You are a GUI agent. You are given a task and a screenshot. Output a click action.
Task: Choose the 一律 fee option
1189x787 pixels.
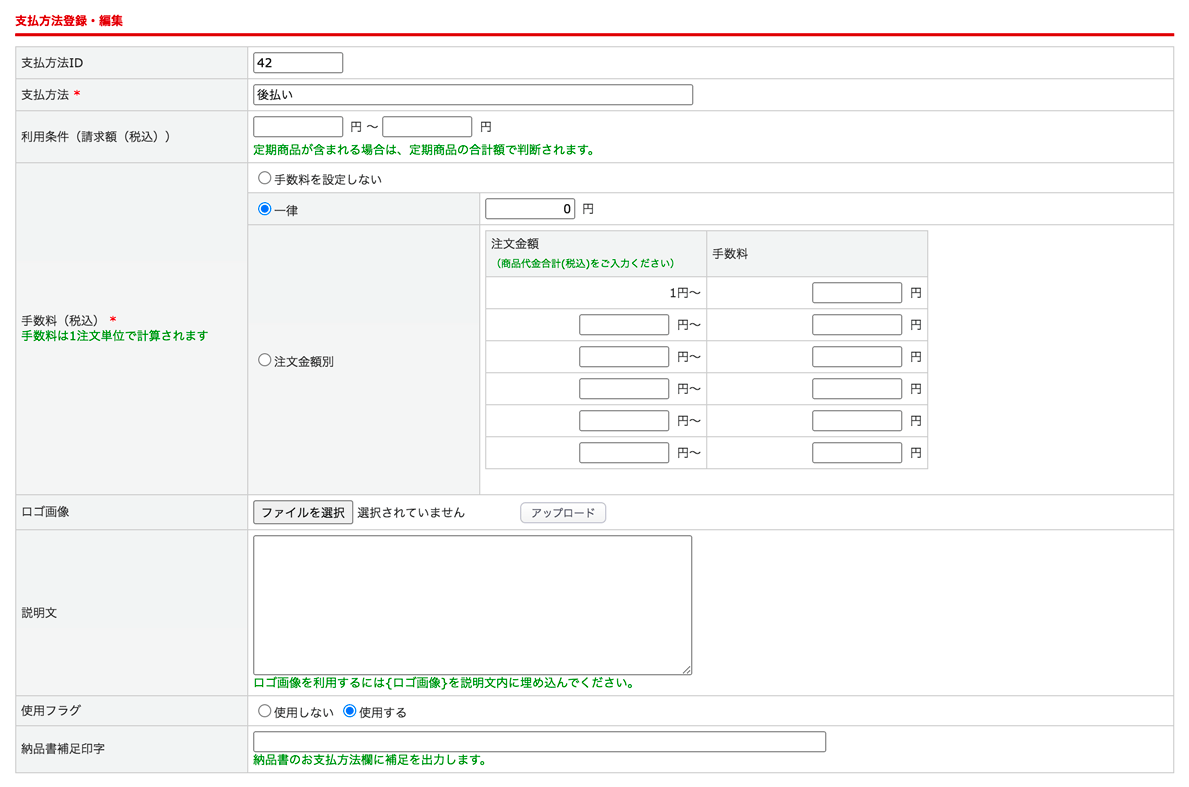265,210
